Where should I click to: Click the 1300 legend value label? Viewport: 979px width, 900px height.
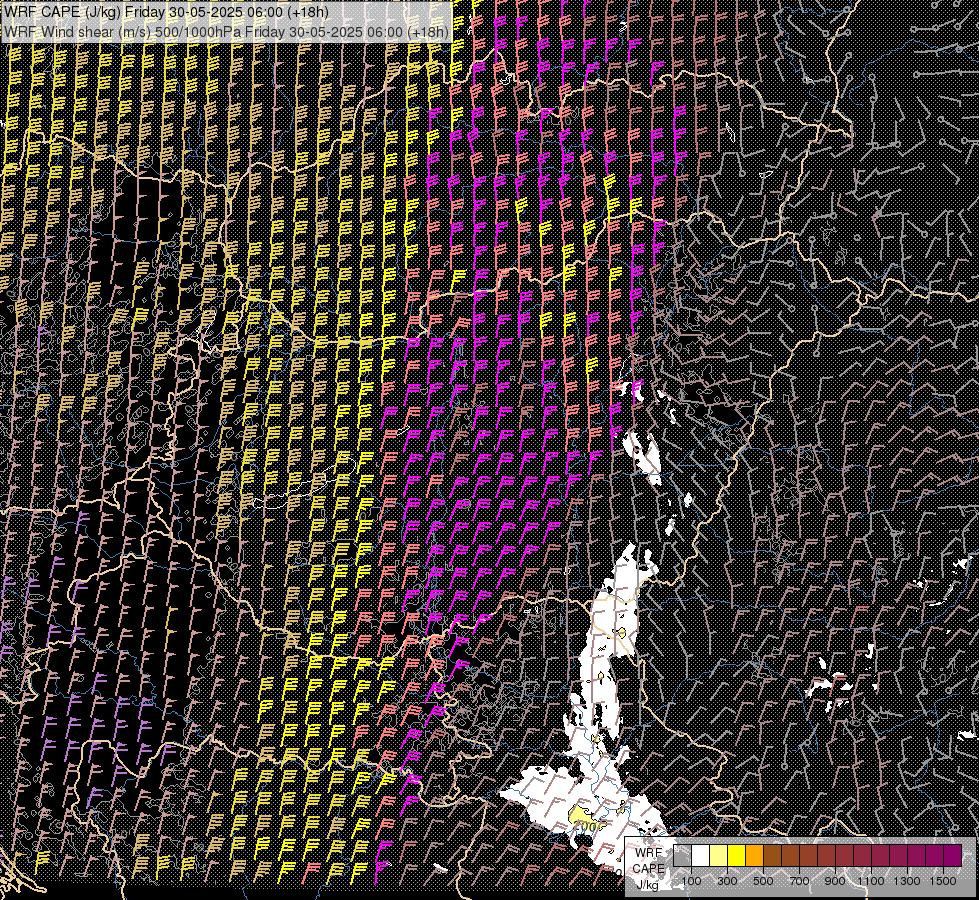[907, 881]
